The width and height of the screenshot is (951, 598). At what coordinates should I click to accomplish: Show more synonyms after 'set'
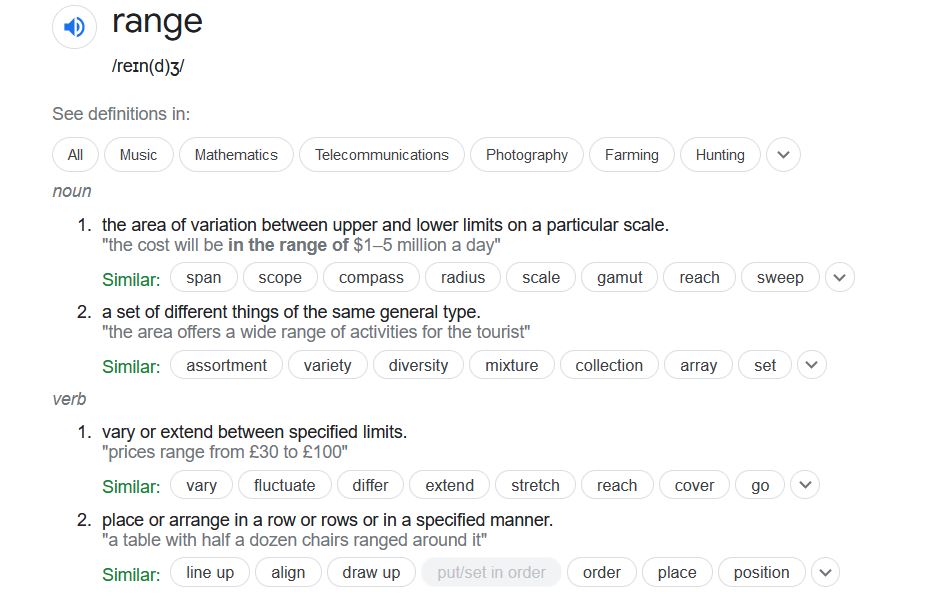point(811,365)
